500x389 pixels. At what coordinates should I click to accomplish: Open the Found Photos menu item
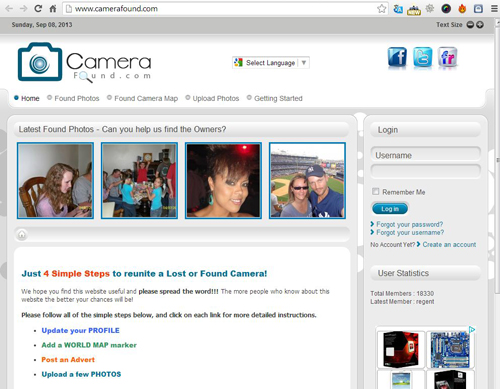77,98
